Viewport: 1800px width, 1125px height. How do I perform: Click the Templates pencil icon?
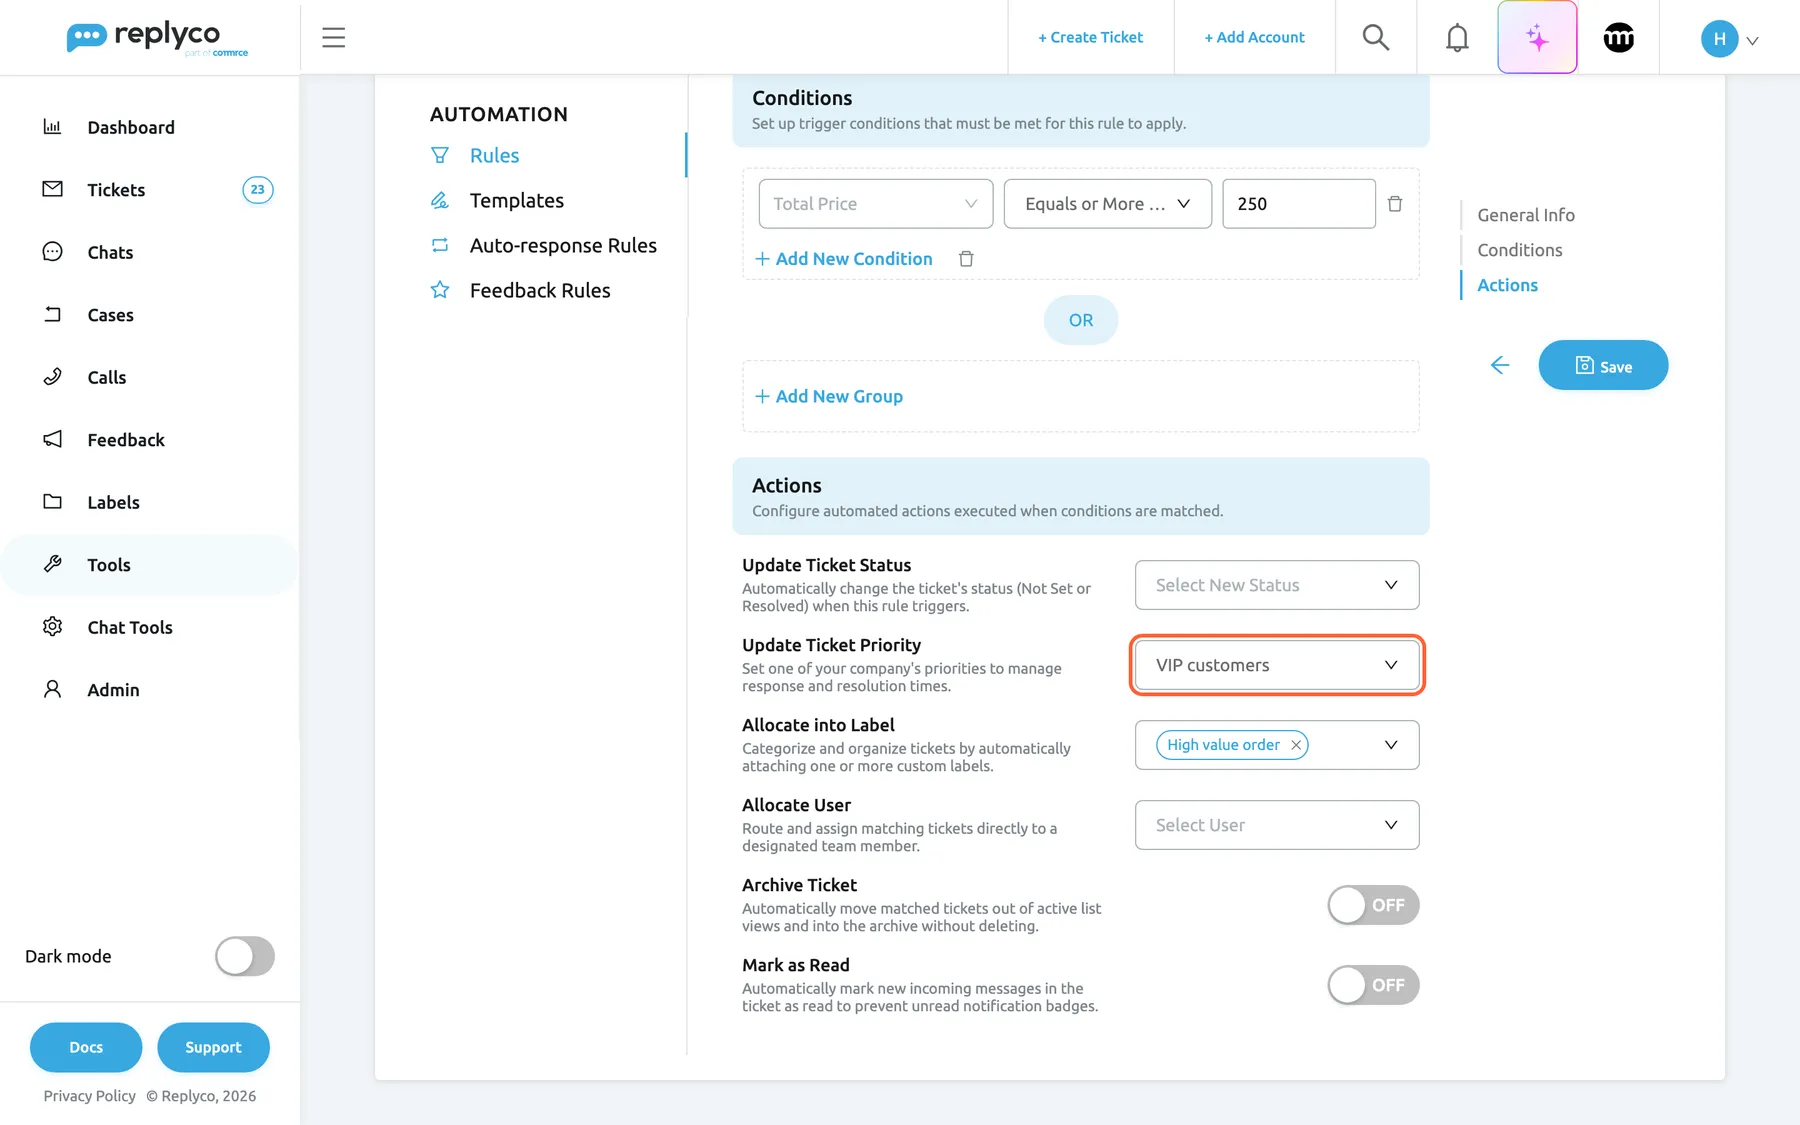(439, 200)
